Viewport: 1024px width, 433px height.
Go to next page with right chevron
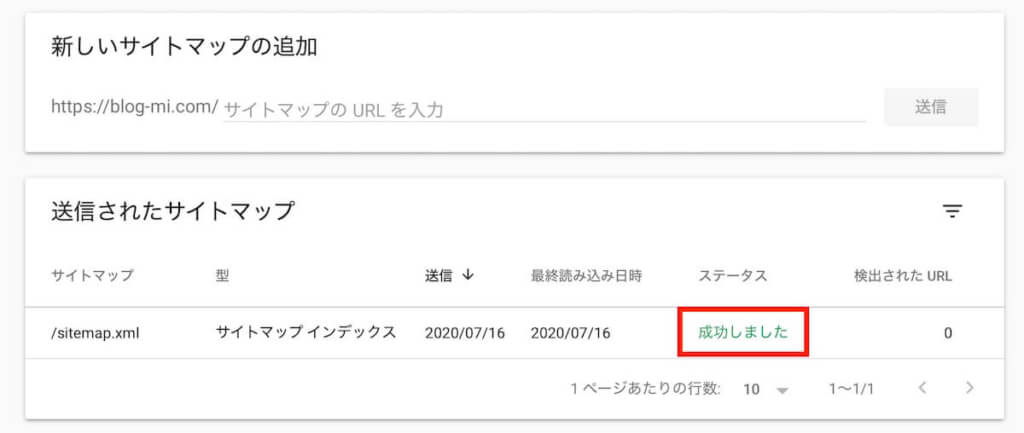tap(969, 388)
